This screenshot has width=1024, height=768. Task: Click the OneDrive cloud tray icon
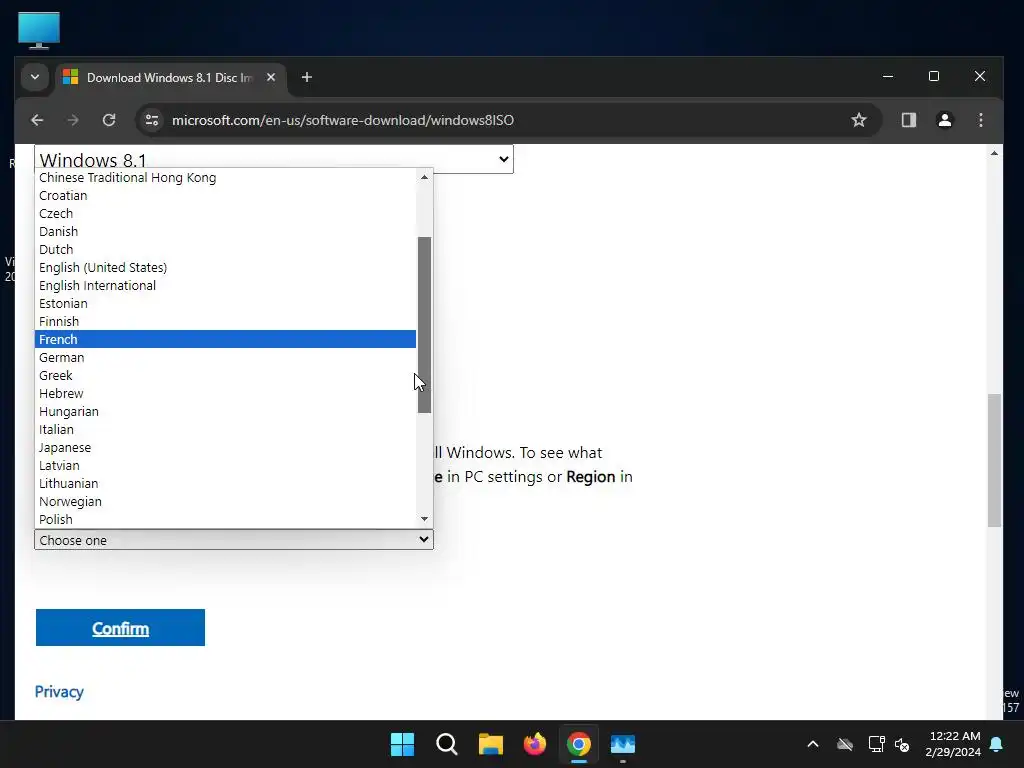(x=845, y=744)
